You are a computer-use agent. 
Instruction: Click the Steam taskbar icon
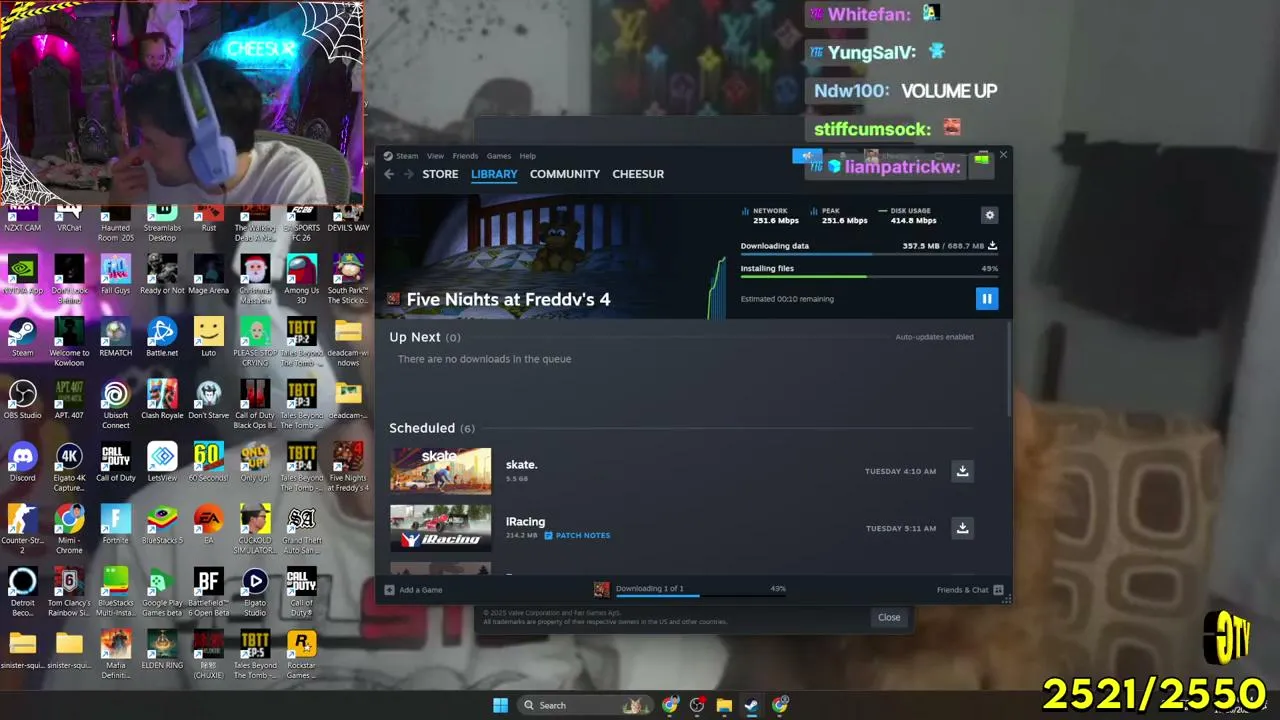coord(751,705)
